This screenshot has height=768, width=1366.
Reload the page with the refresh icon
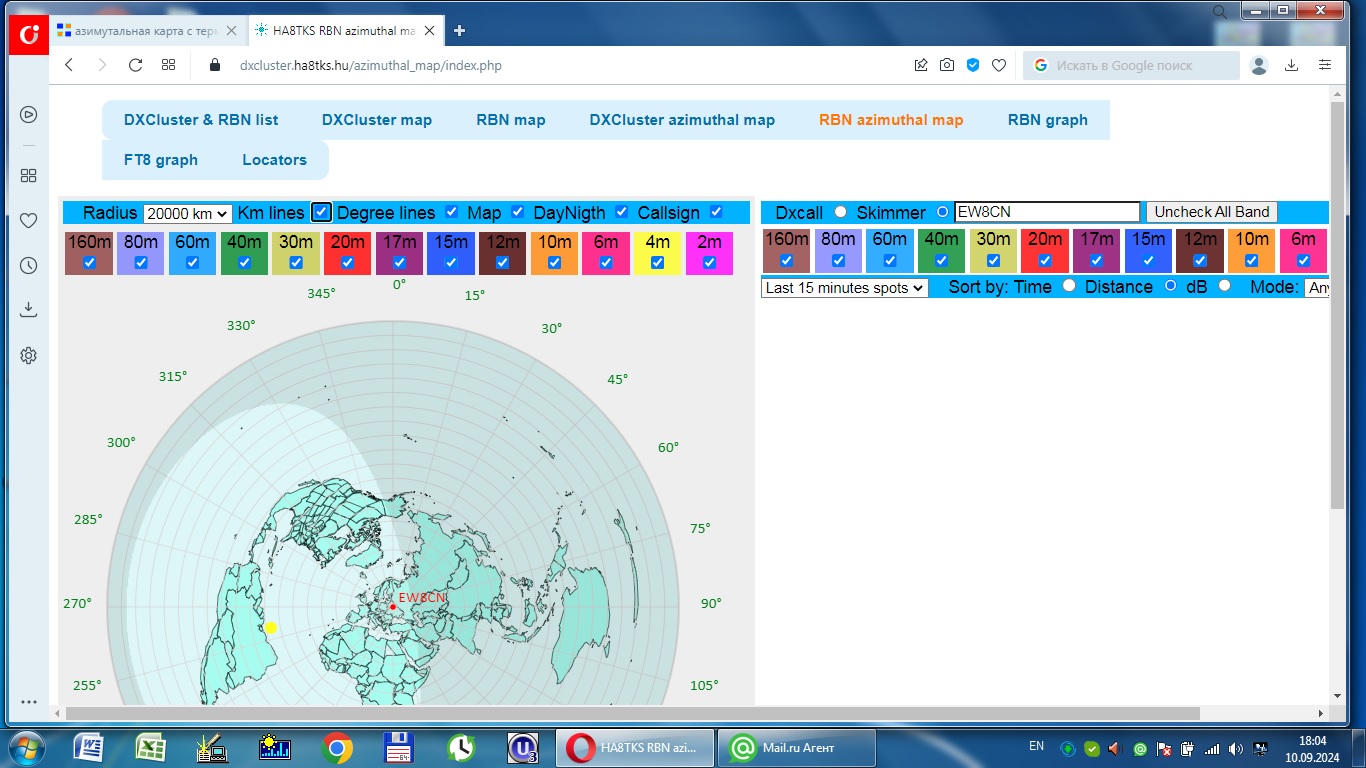click(135, 65)
